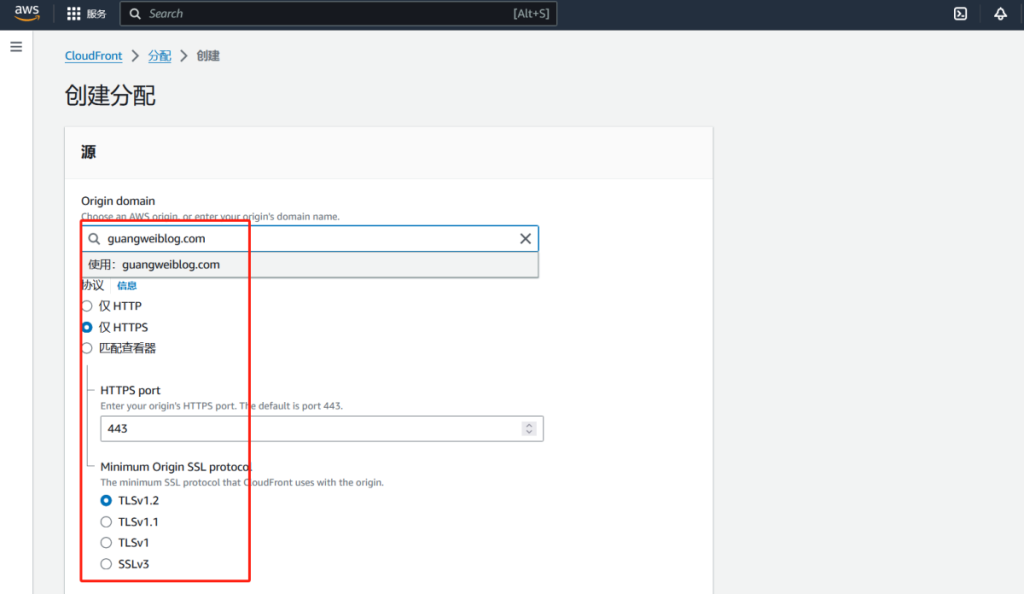
Task: Click the HTTPS port 443 field
Action: (321, 428)
